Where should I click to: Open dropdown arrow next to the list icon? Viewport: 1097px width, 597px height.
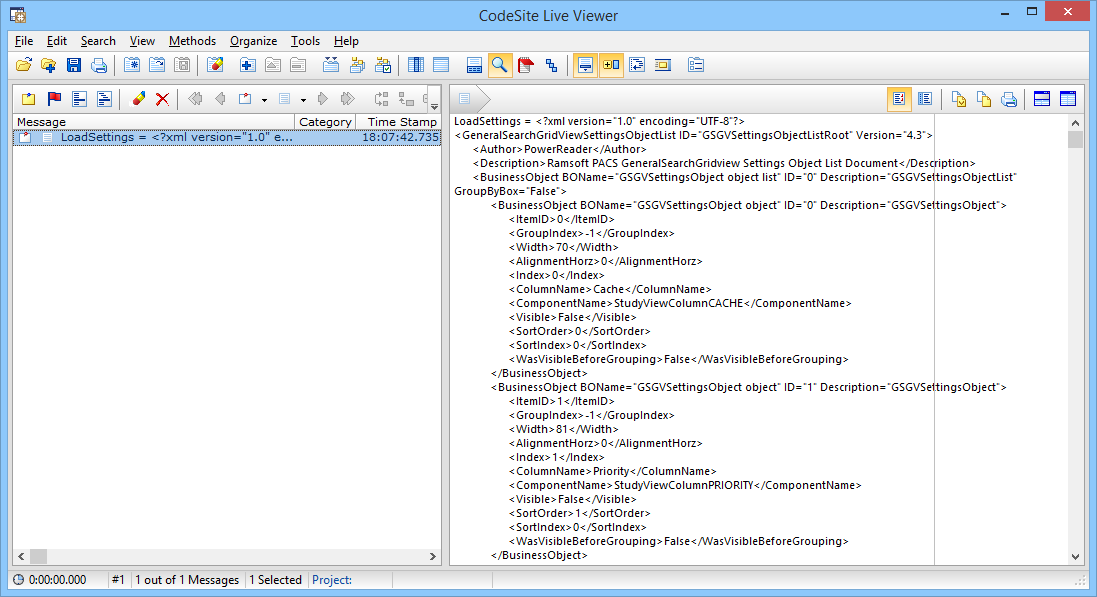[303, 100]
